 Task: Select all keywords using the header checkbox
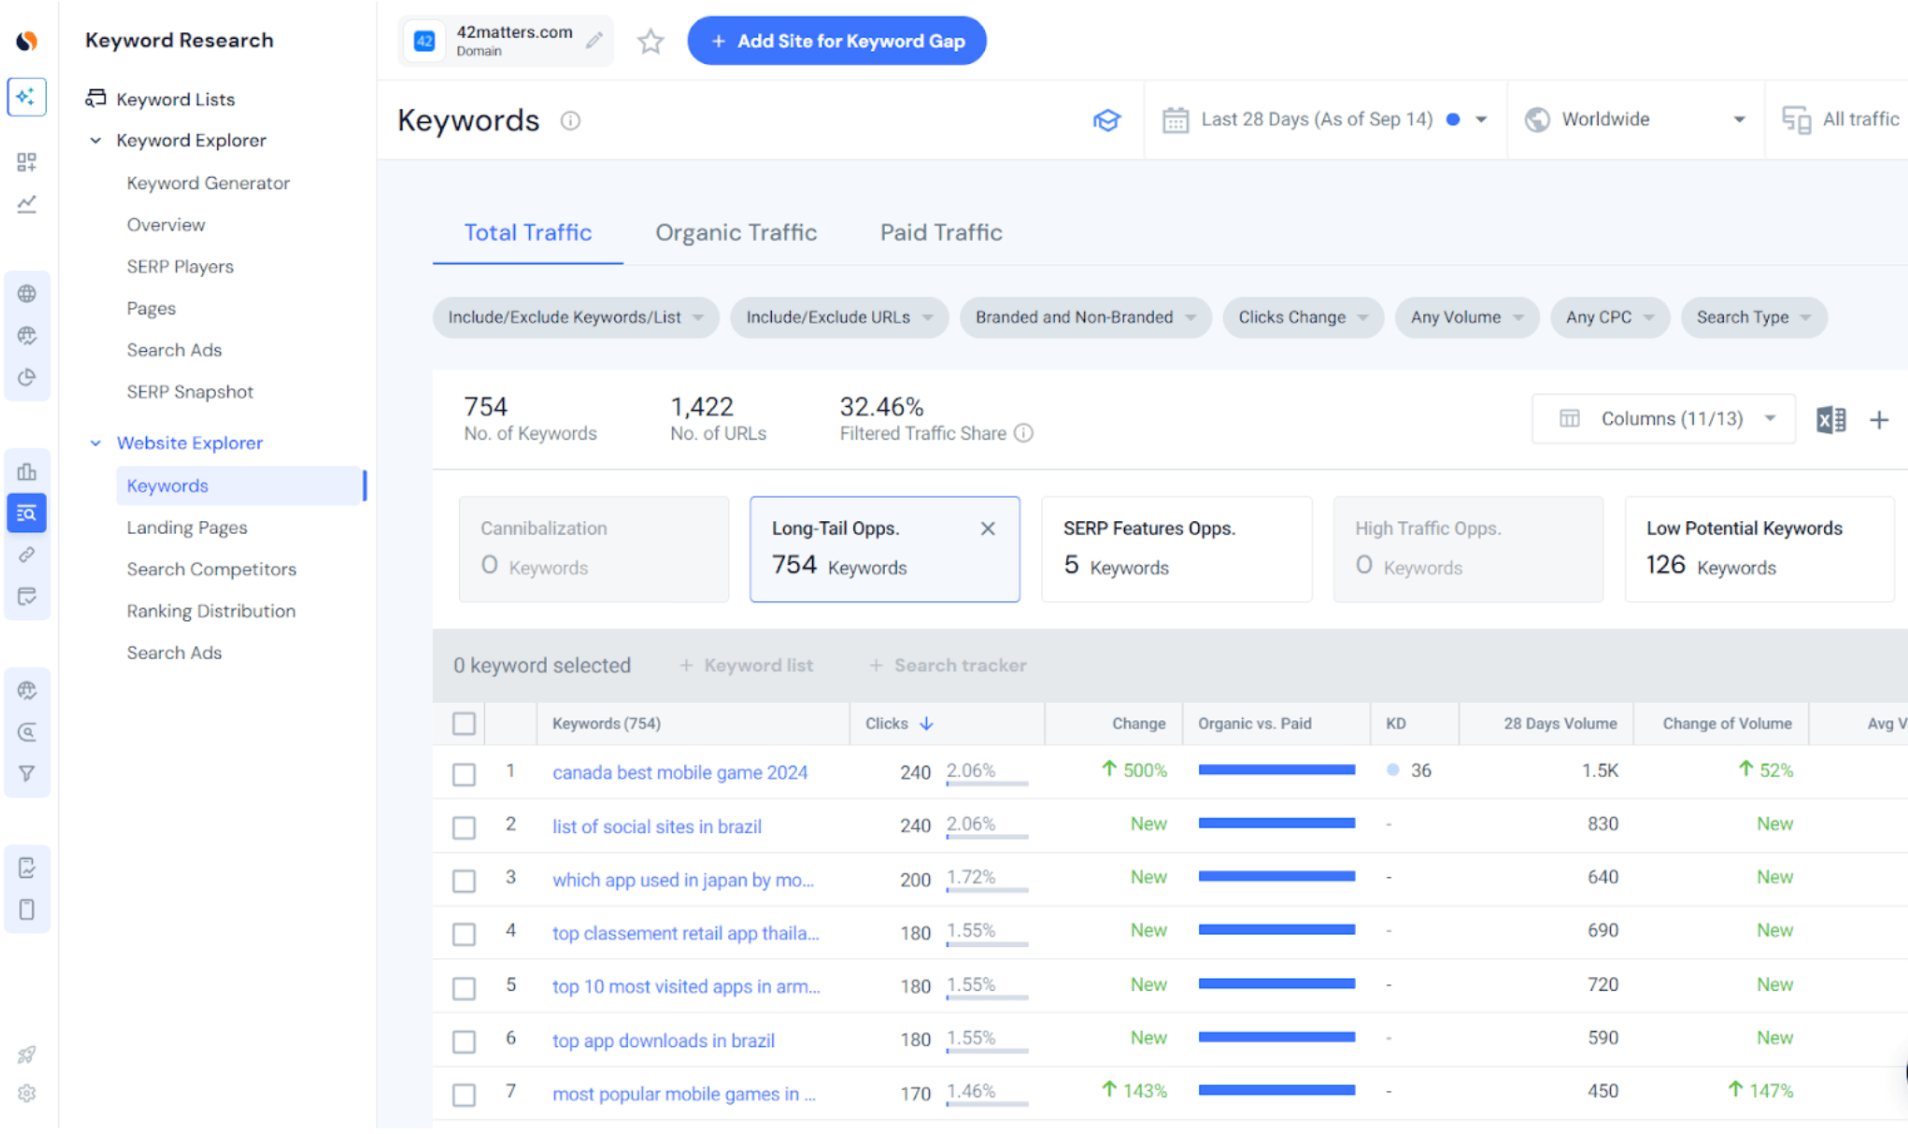click(x=464, y=722)
